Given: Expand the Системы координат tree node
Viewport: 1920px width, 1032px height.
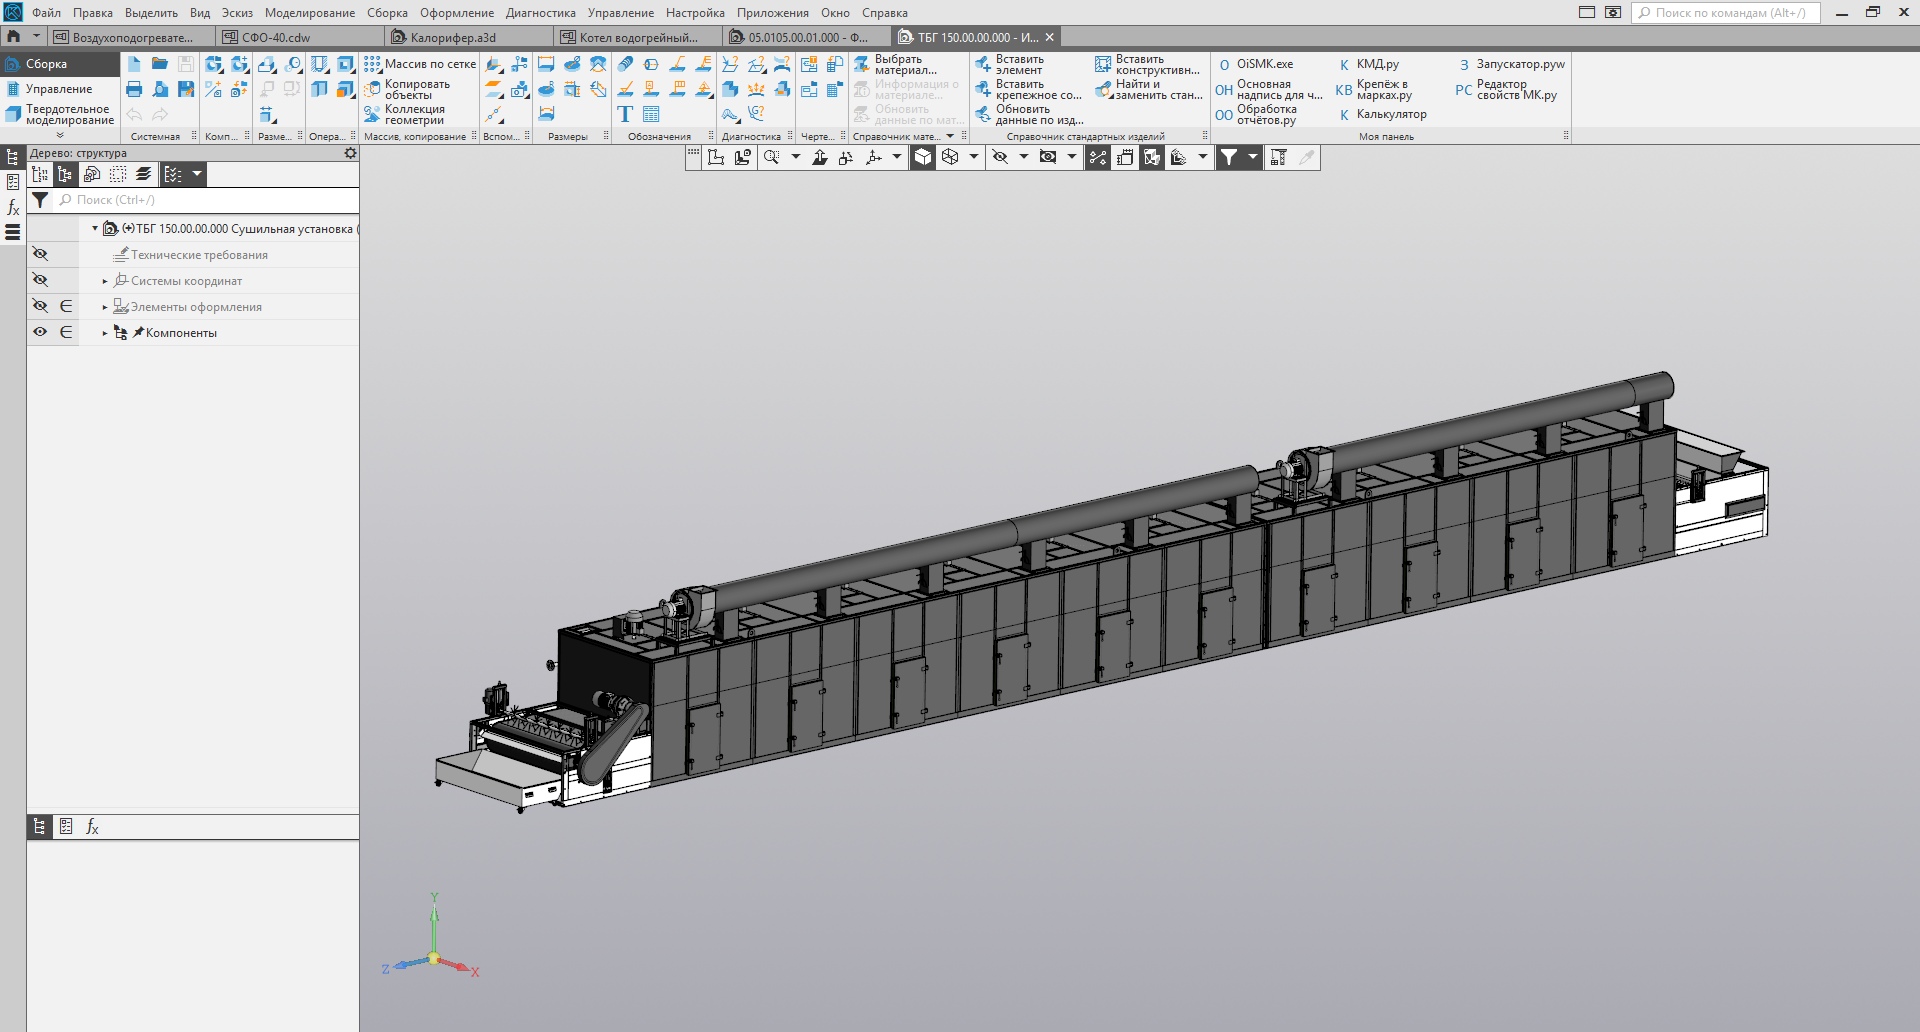Looking at the screenshot, I should (105, 282).
